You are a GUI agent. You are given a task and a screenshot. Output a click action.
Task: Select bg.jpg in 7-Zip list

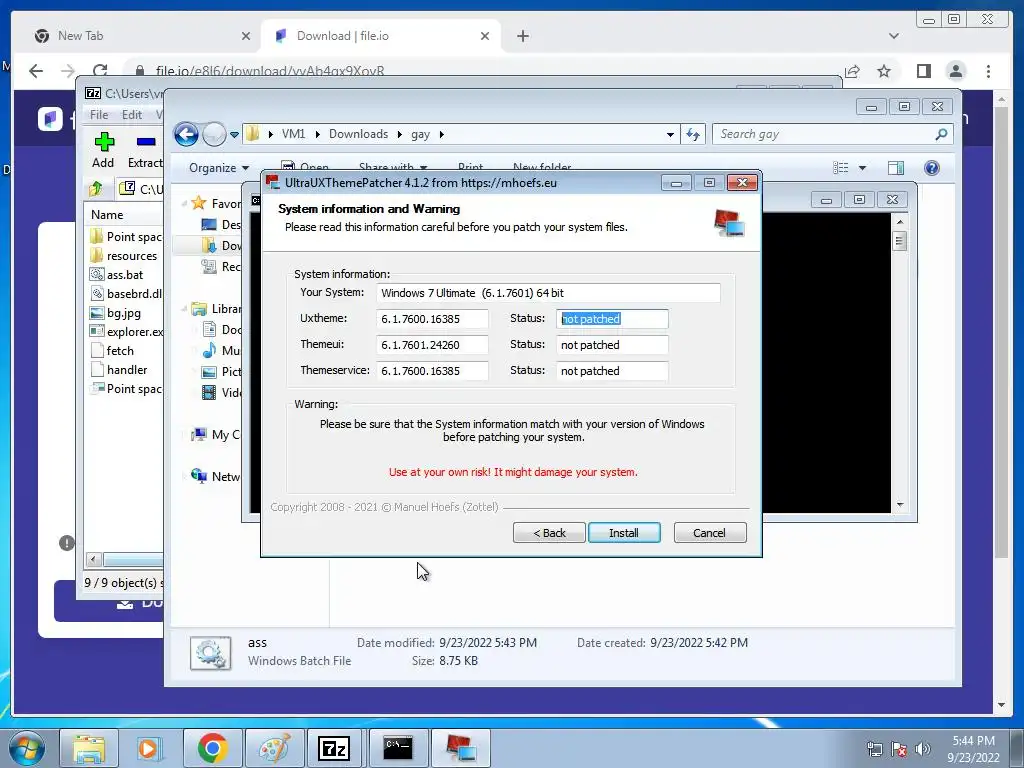point(124,312)
